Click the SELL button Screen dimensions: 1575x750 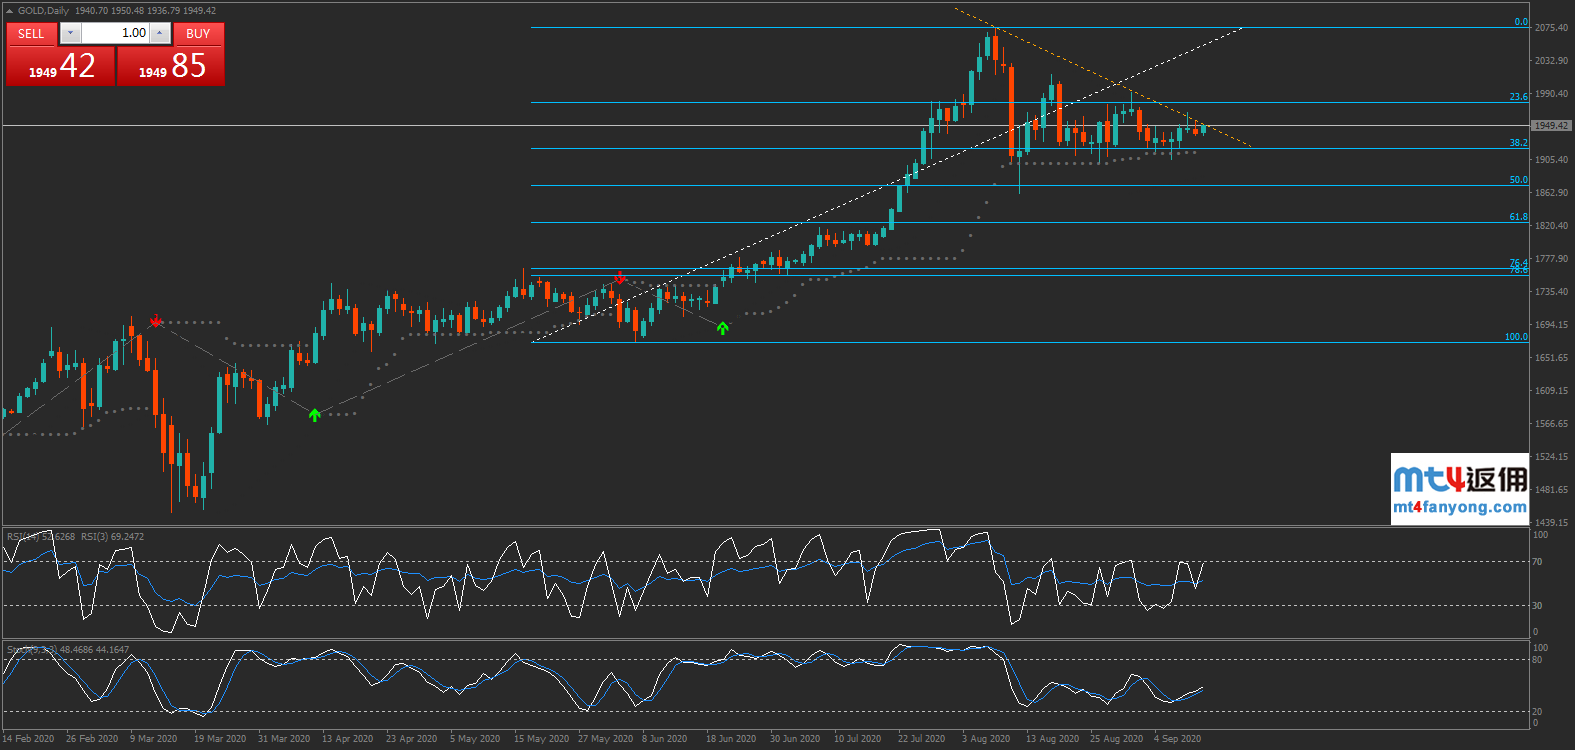(x=31, y=33)
